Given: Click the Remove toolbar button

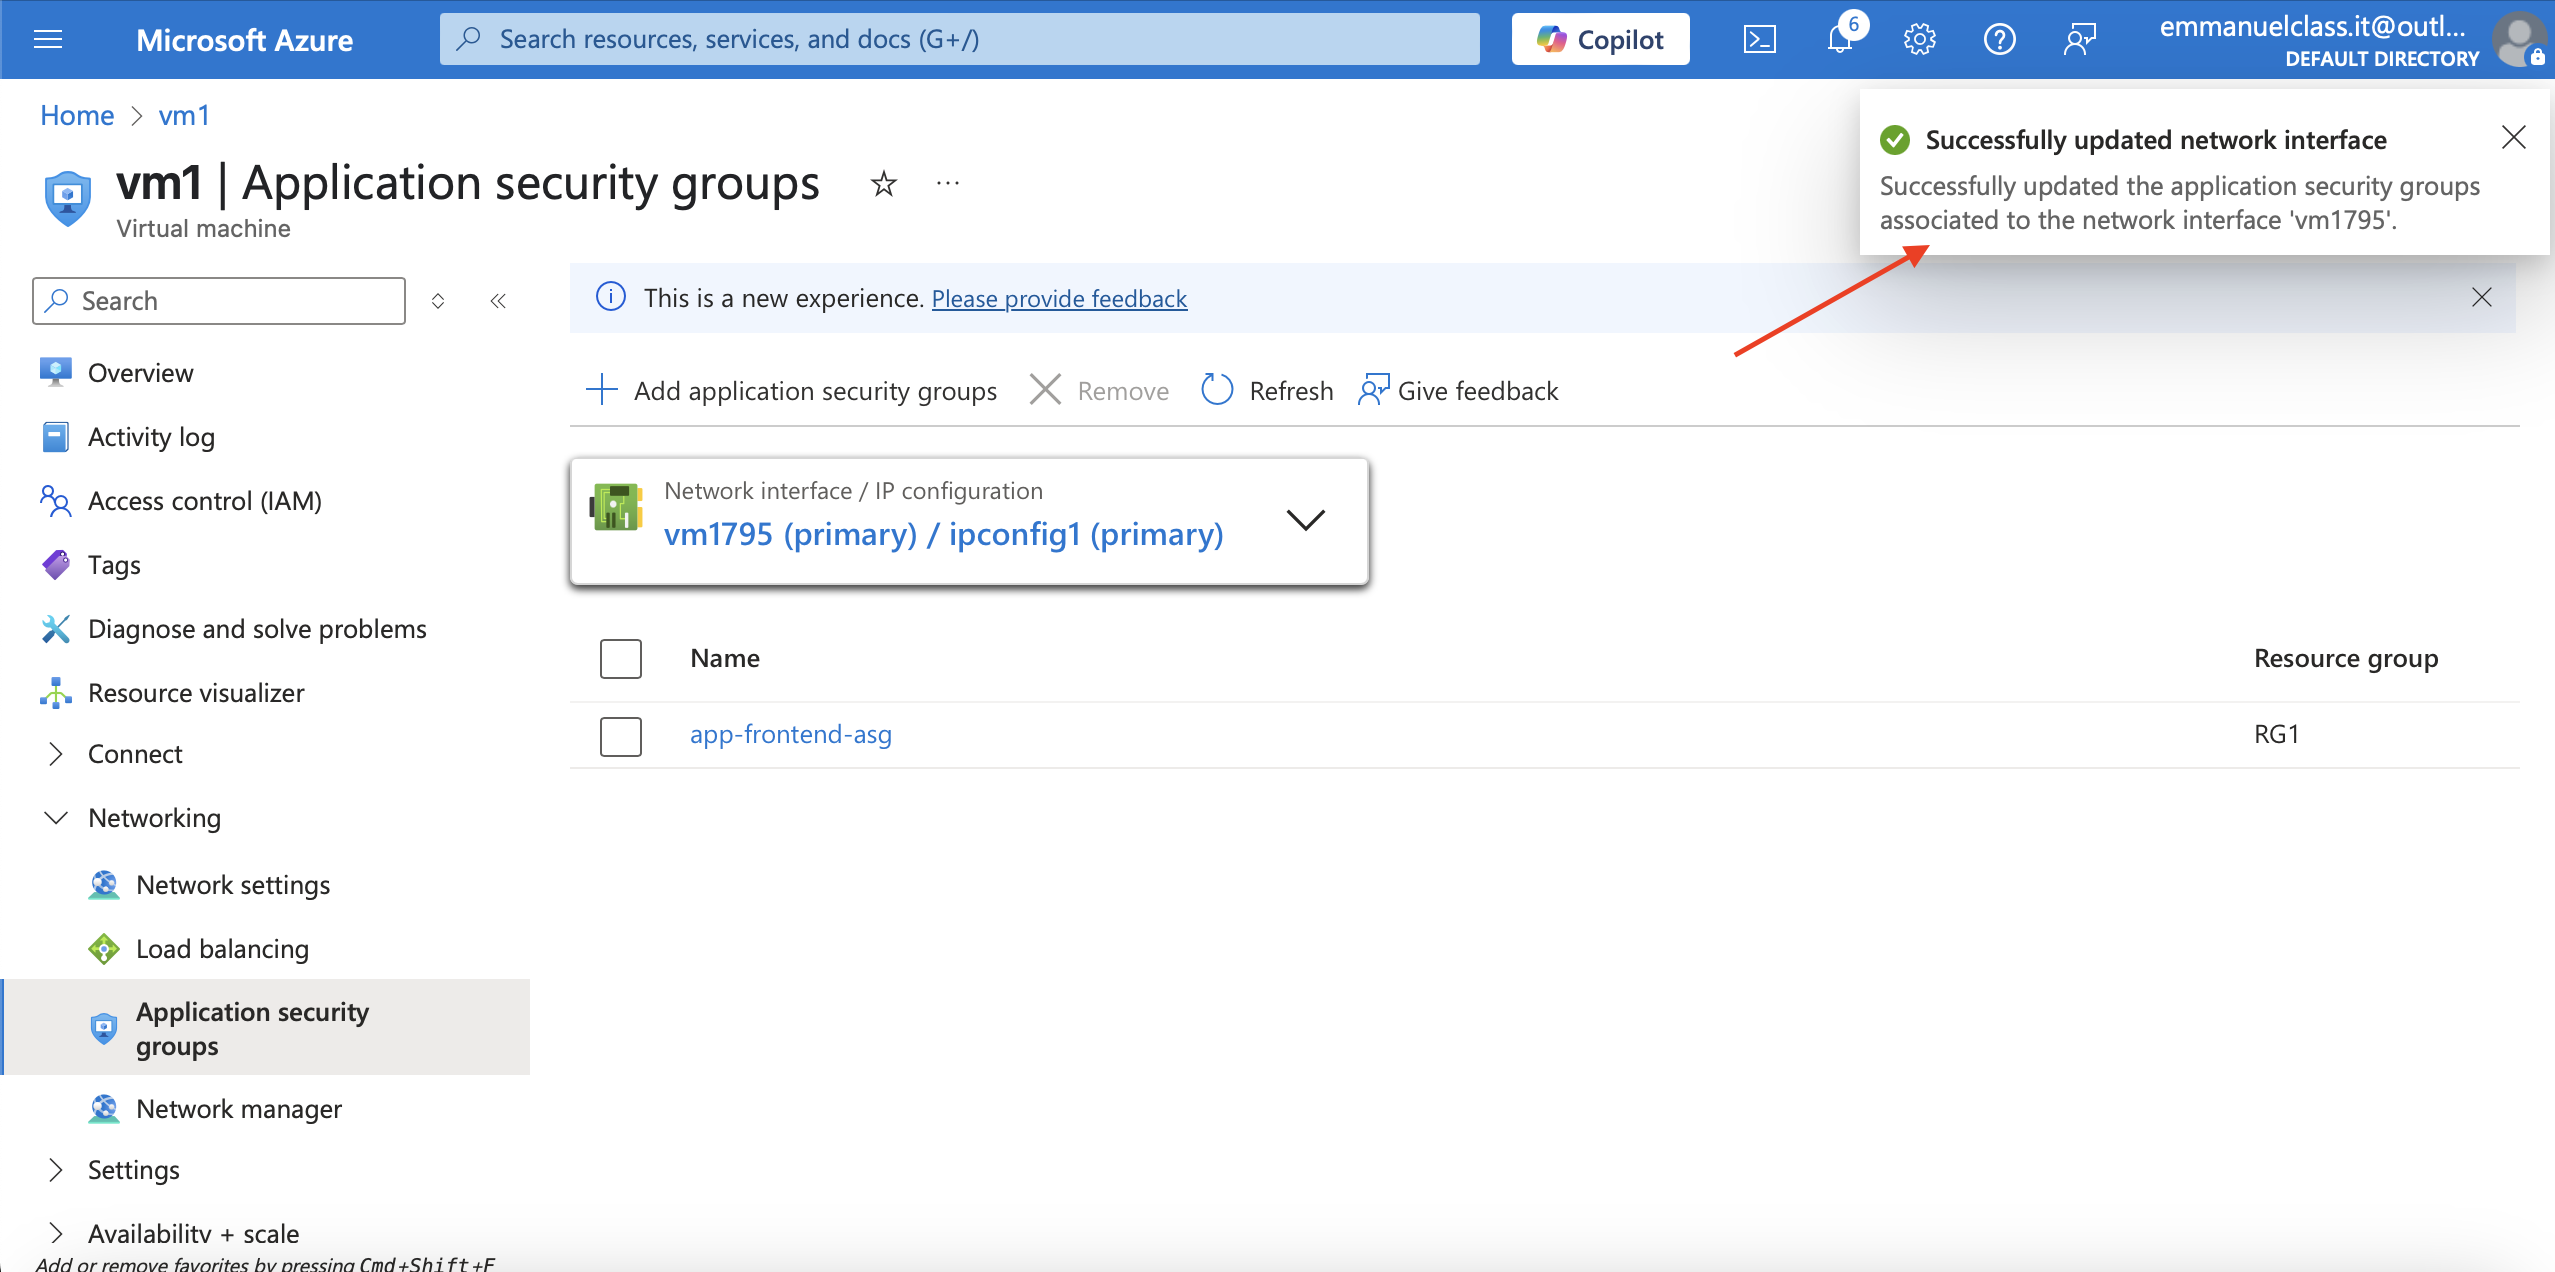Looking at the screenshot, I should click(x=1099, y=390).
